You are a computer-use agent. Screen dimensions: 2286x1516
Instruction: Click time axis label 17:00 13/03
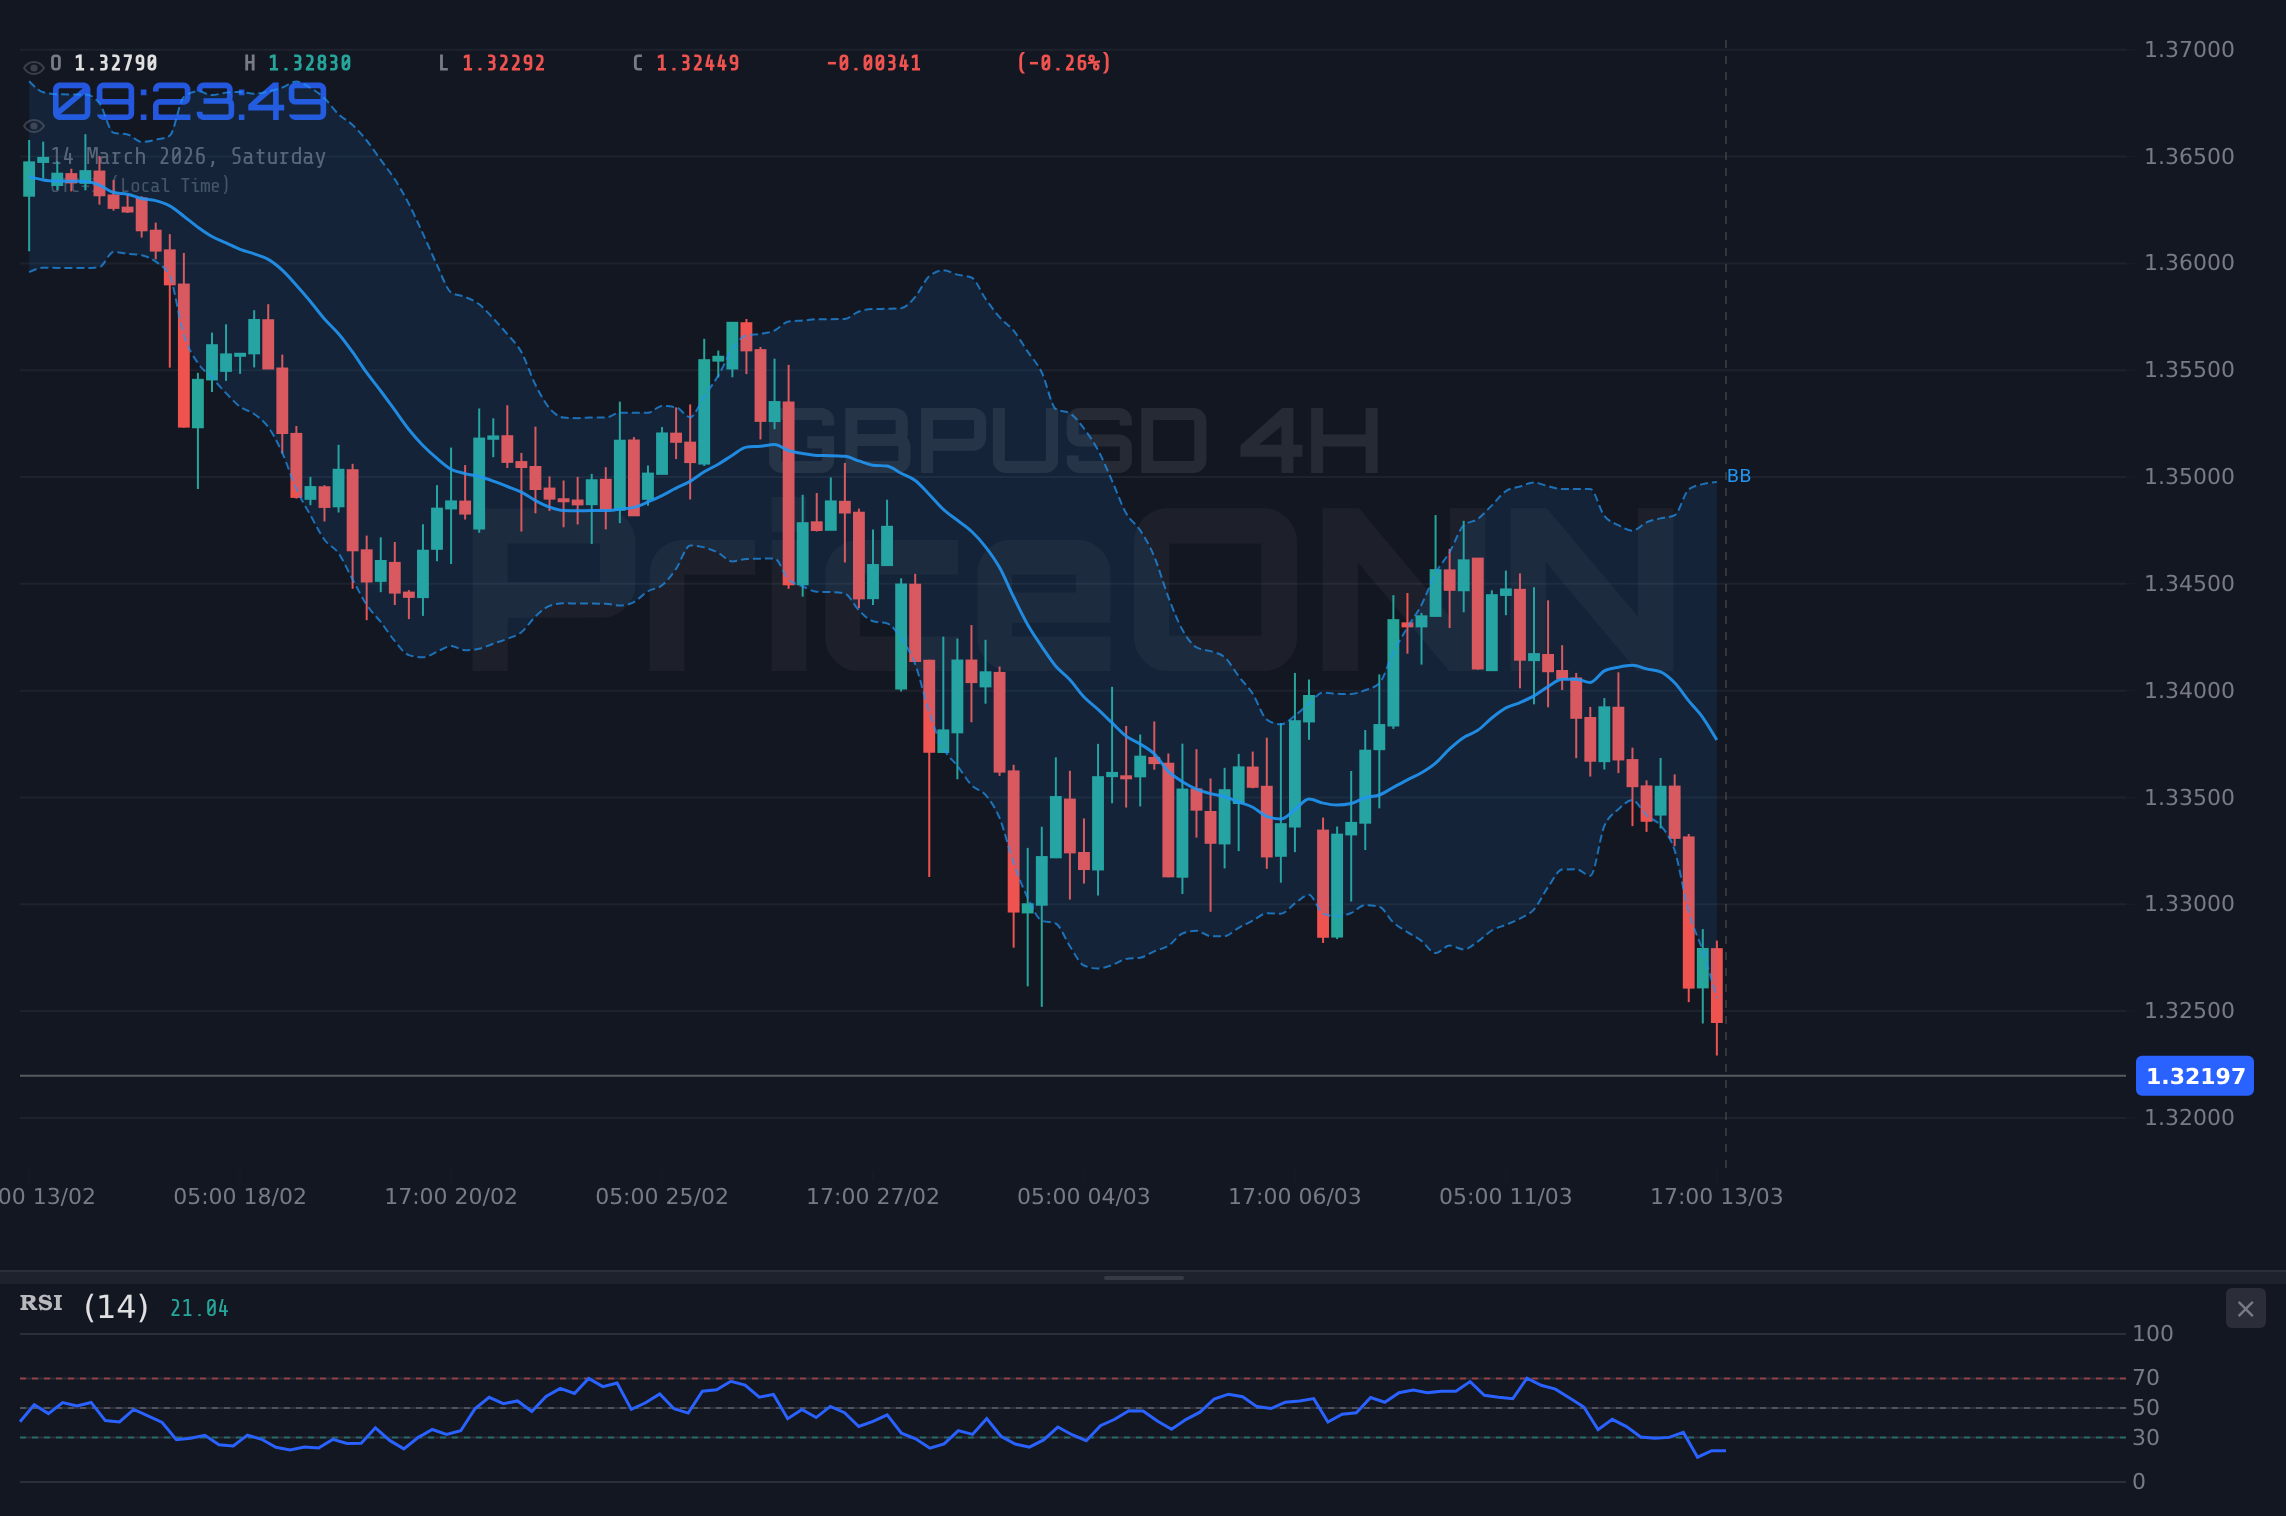[1717, 1197]
